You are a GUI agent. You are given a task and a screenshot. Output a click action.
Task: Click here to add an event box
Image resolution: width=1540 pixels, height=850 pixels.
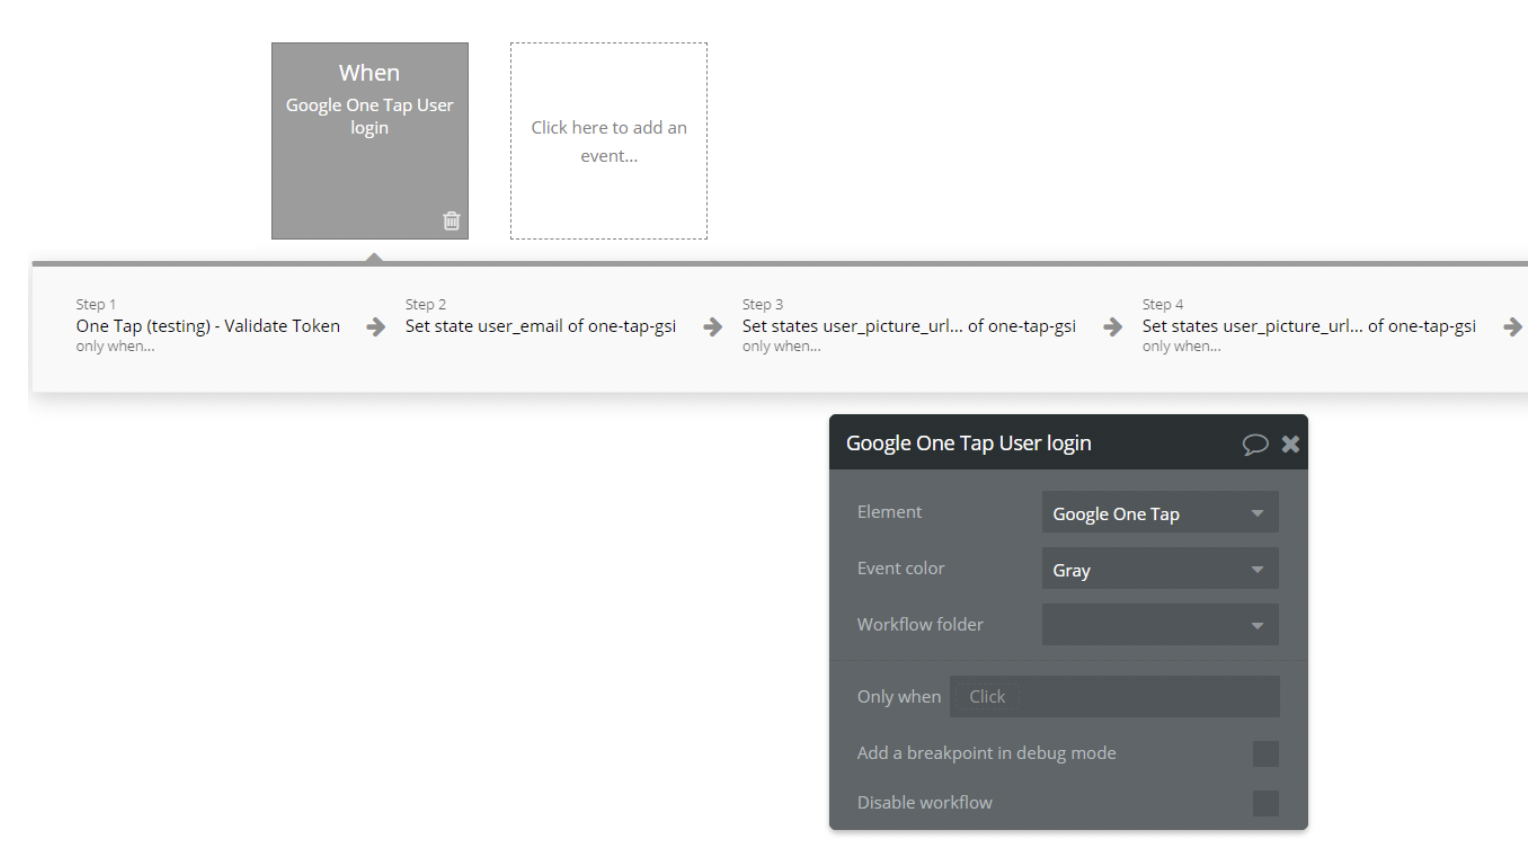(608, 141)
